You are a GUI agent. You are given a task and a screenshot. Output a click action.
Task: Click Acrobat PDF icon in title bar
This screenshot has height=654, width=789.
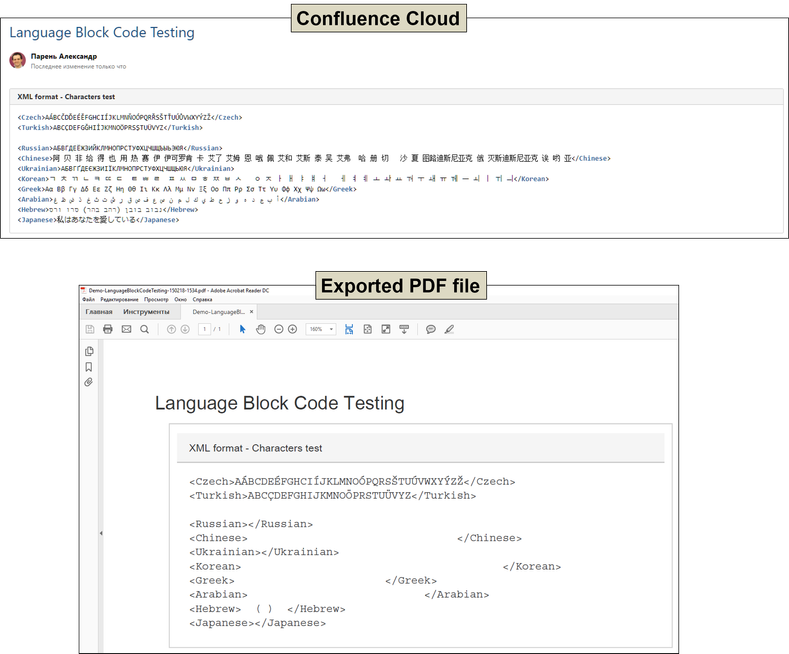click(x=84, y=290)
